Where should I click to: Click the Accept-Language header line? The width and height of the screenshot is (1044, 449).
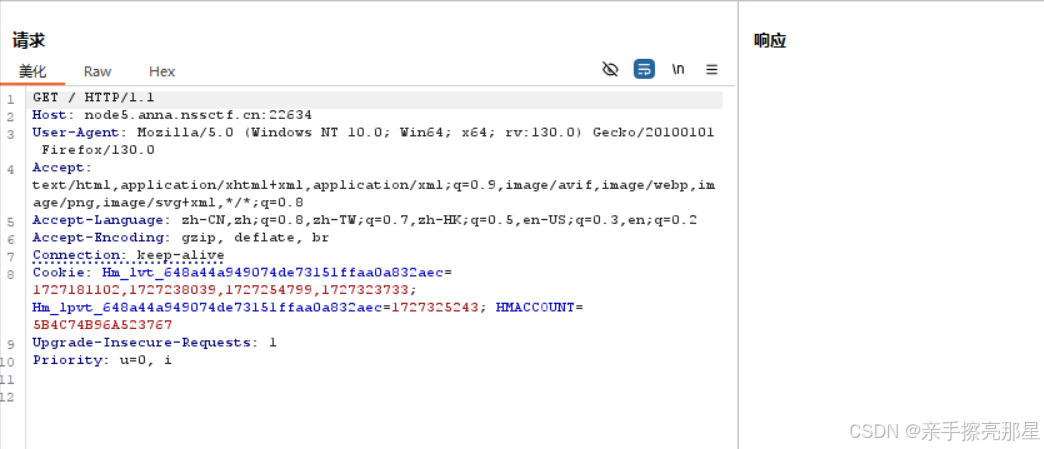tap(364, 220)
